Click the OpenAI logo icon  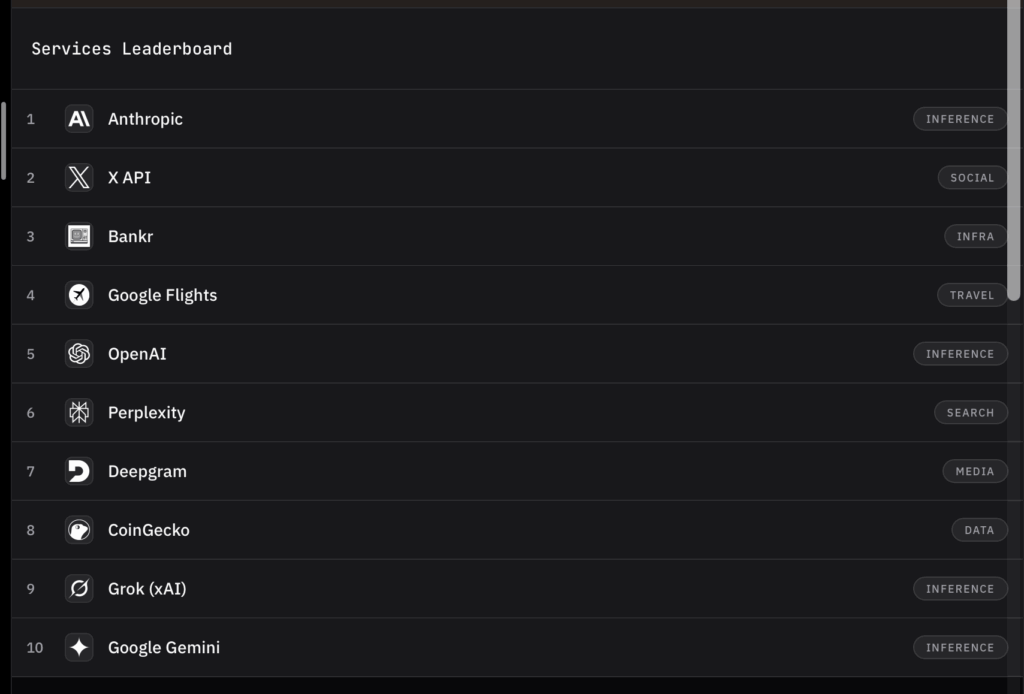79,354
